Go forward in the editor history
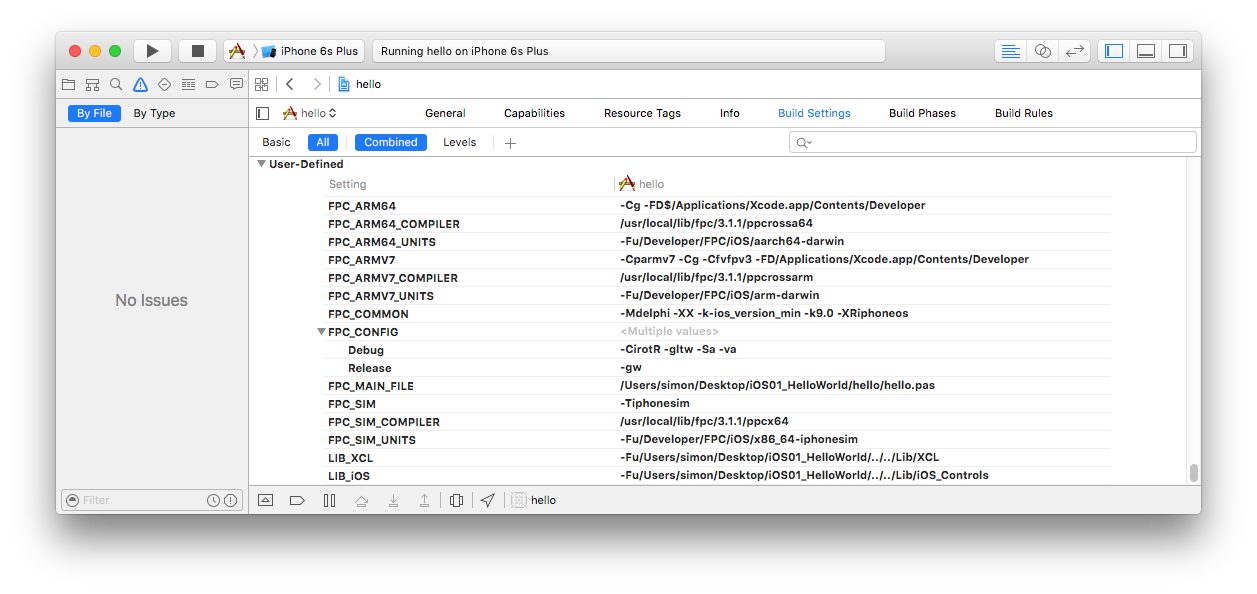This screenshot has height=594, width=1257. tap(317, 84)
